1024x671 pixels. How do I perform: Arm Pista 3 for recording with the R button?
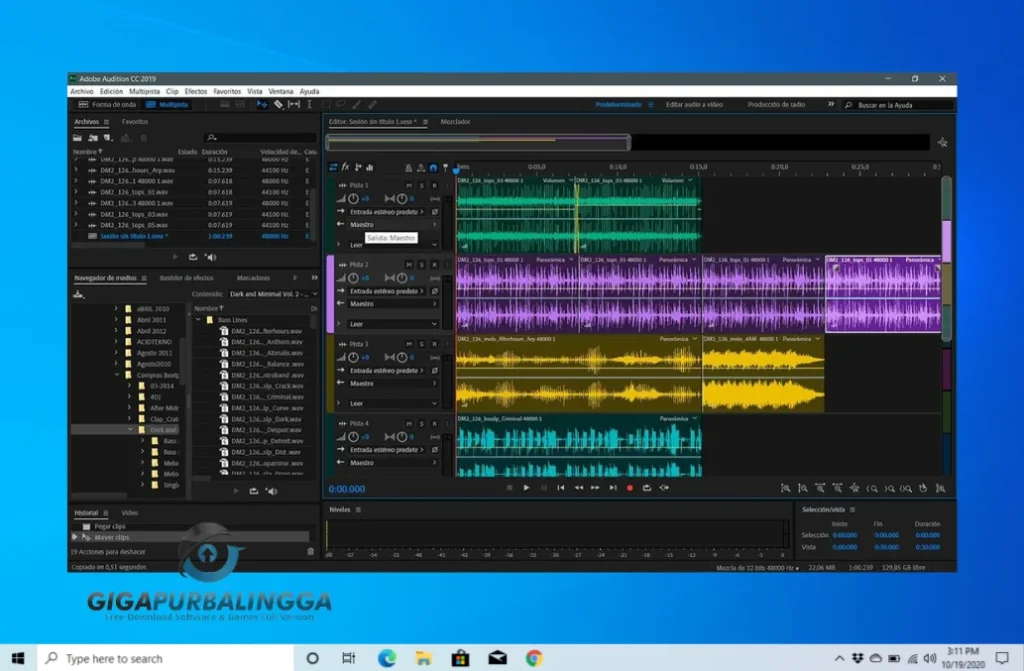(435, 343)
